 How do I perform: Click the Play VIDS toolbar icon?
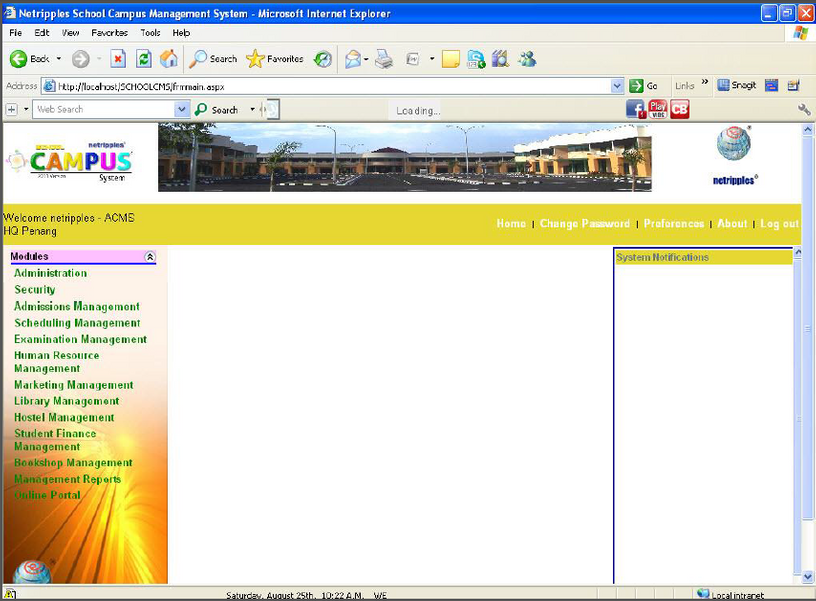tap(658, 109)
